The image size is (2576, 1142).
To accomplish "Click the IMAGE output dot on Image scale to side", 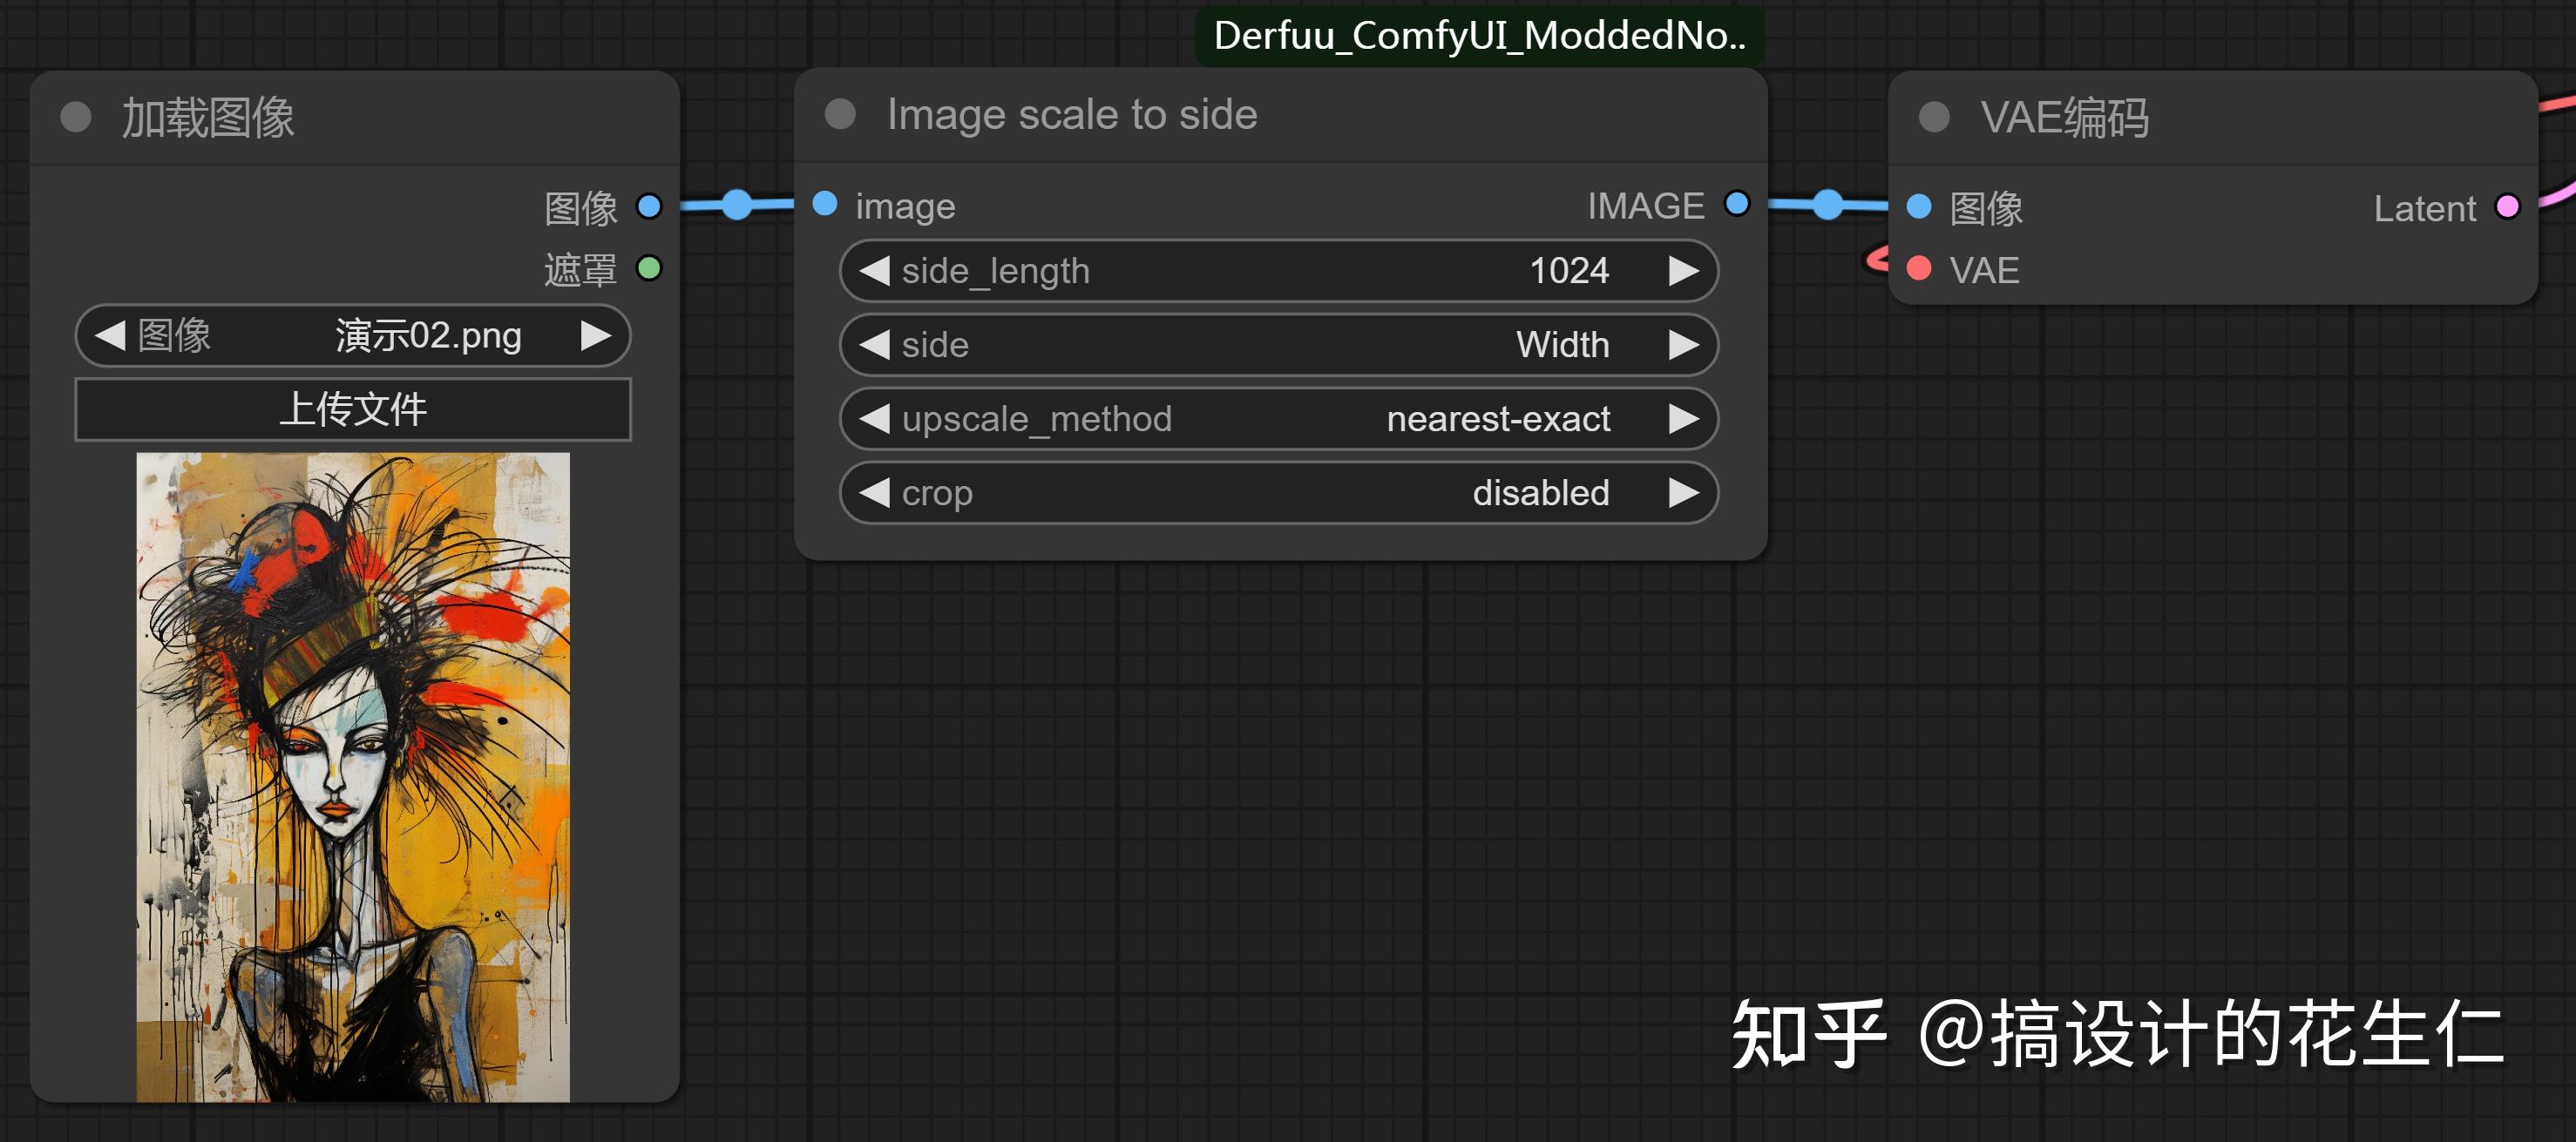I will (x=1738, y=204).
